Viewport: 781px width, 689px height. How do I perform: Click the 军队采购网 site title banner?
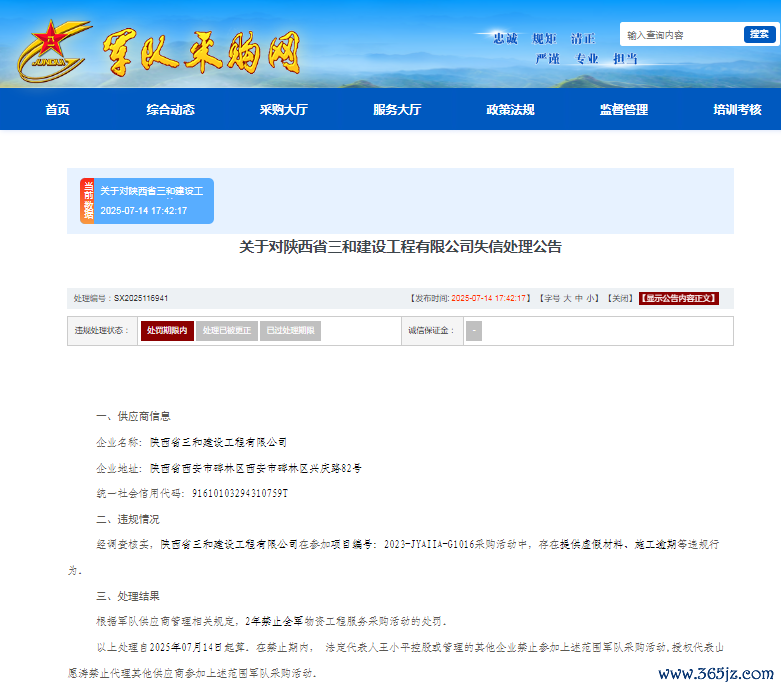[x=201, y=53]
